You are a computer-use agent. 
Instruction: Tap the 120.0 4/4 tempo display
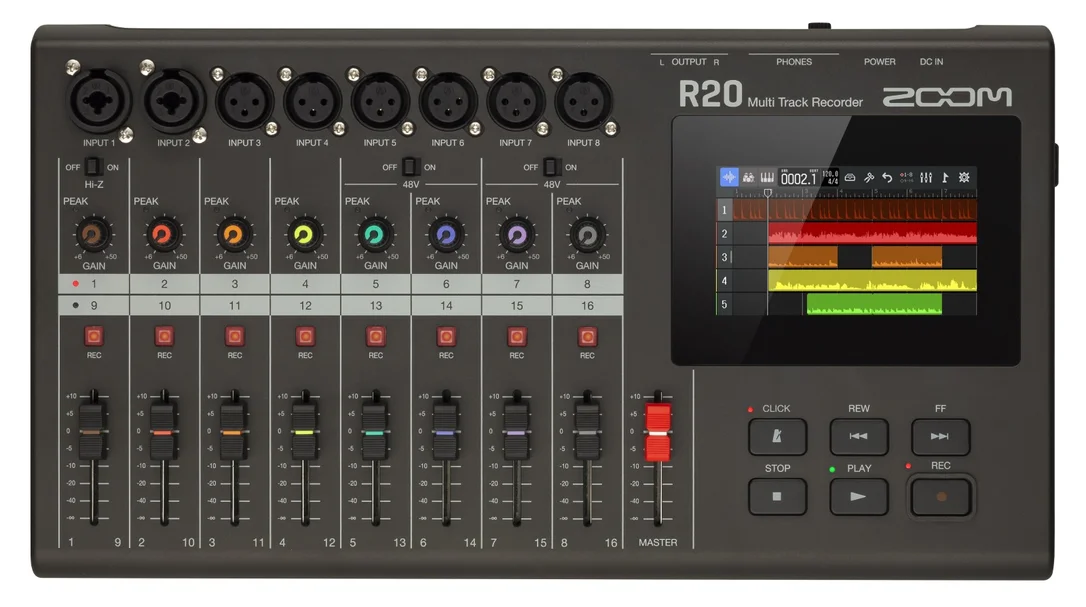coord(830,177)
